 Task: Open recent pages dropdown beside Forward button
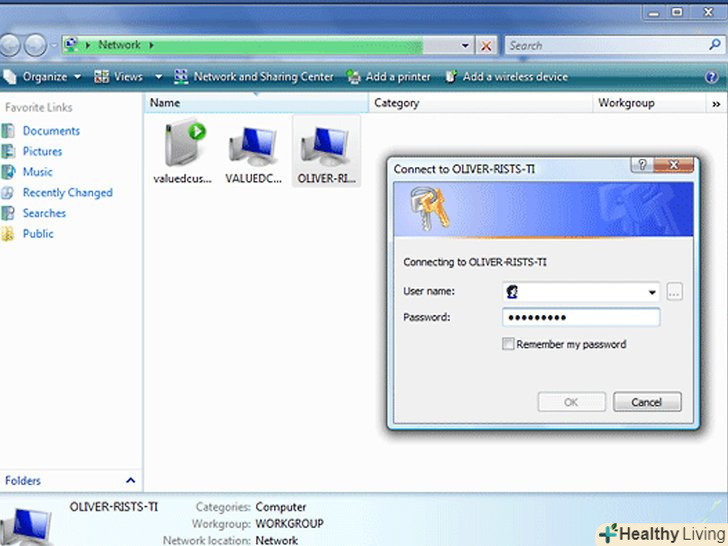tap(54, 46)
